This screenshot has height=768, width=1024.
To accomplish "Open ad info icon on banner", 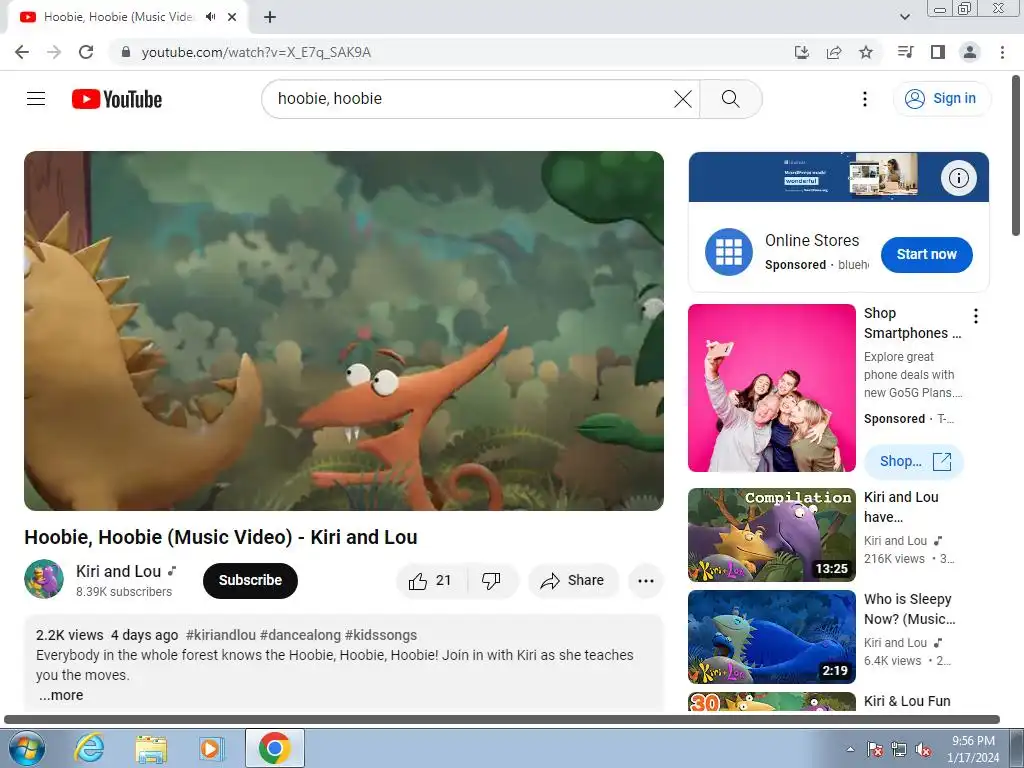I will pyautogui.click(x=958, y=178).
